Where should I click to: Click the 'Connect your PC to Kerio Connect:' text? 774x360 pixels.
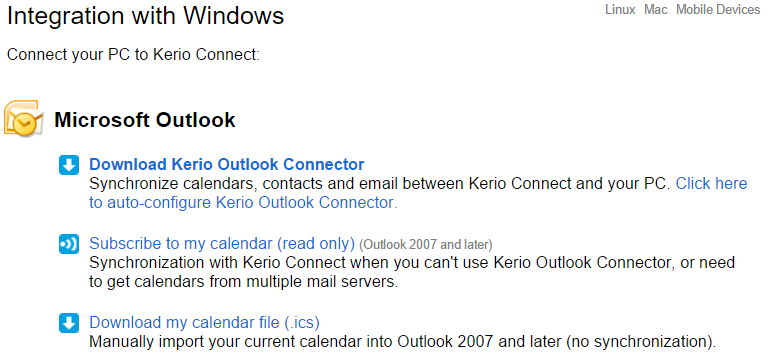(x=133, y=54)
